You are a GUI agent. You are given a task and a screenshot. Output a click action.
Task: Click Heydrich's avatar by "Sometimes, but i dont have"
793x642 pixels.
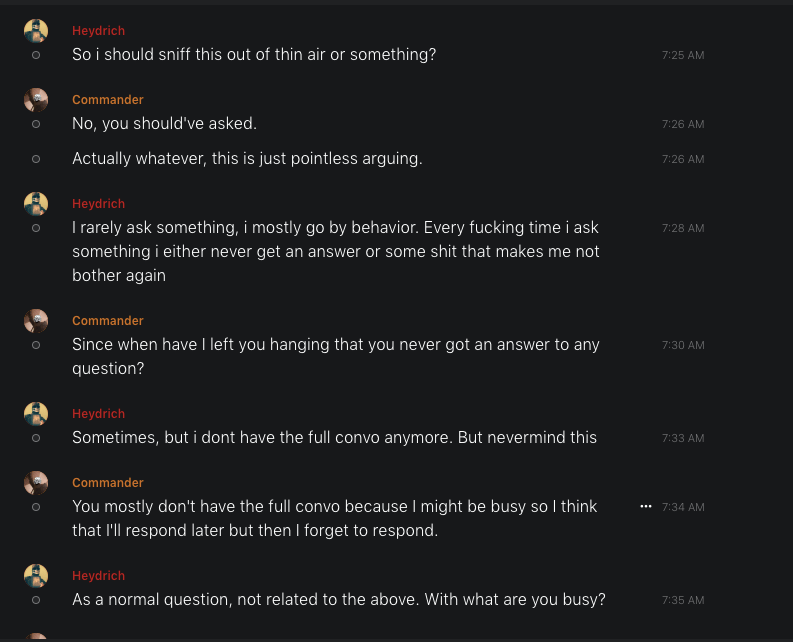[36, 414]
